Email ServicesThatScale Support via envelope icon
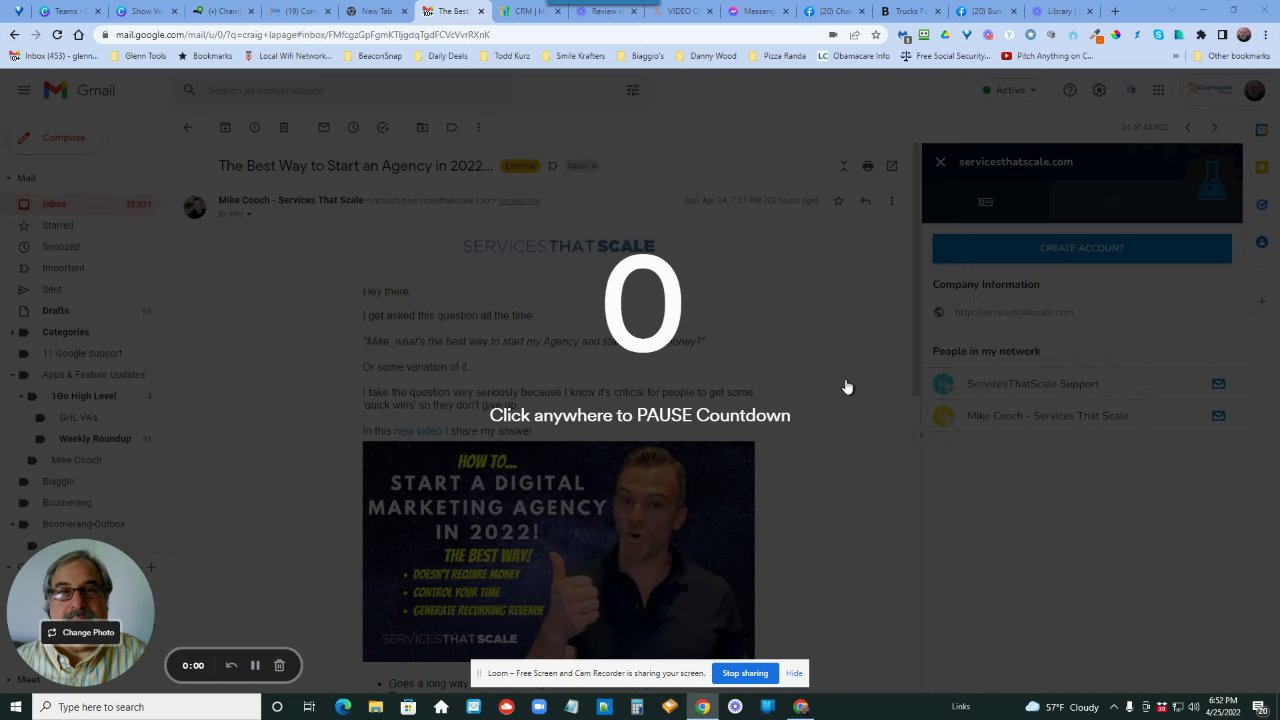The image size is (1280, 720). [x=1218, y=384]
